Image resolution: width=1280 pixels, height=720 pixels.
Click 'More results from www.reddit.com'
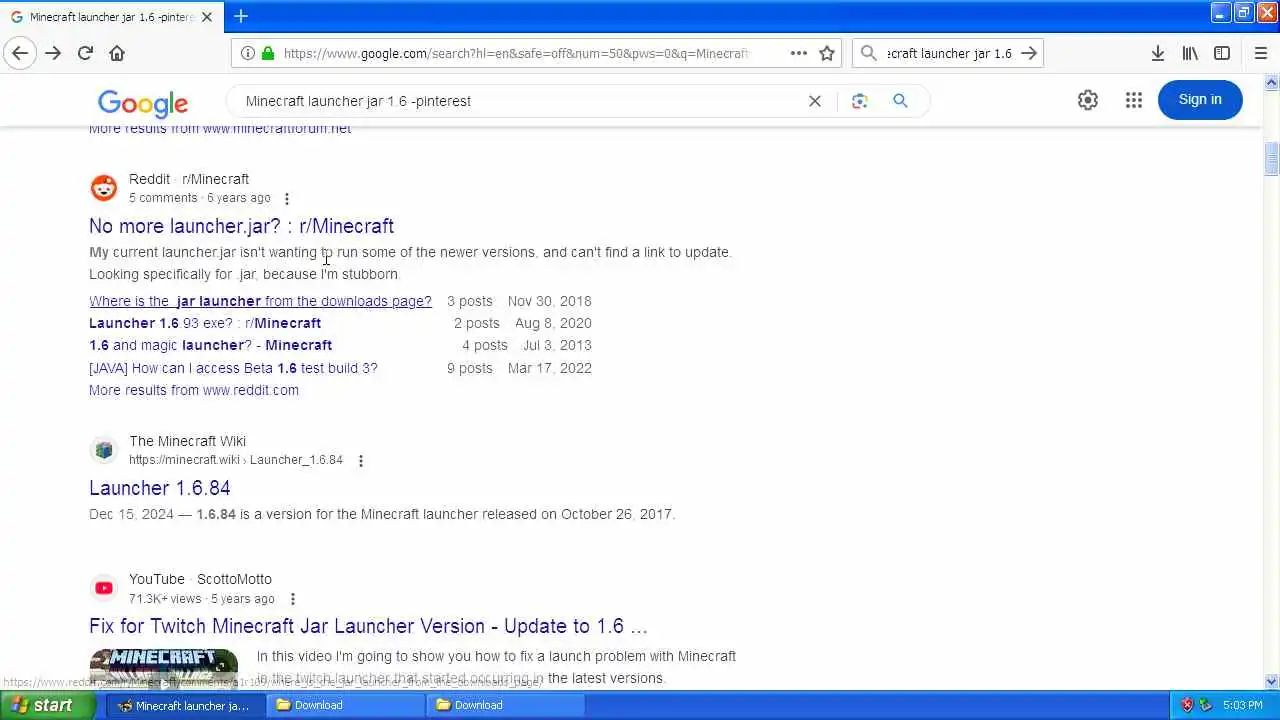[194, 390]
